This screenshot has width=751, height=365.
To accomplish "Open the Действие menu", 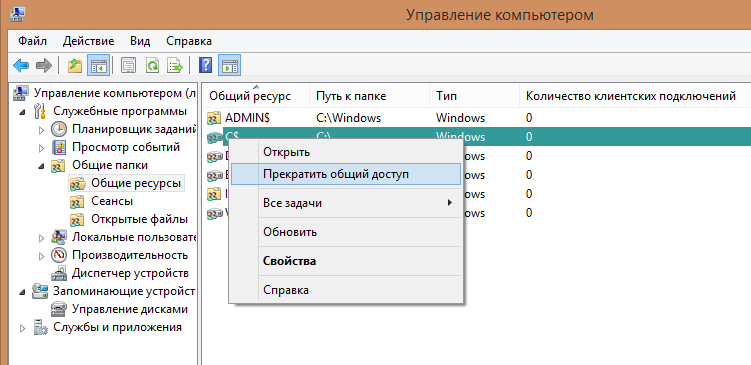I will 89,41.
